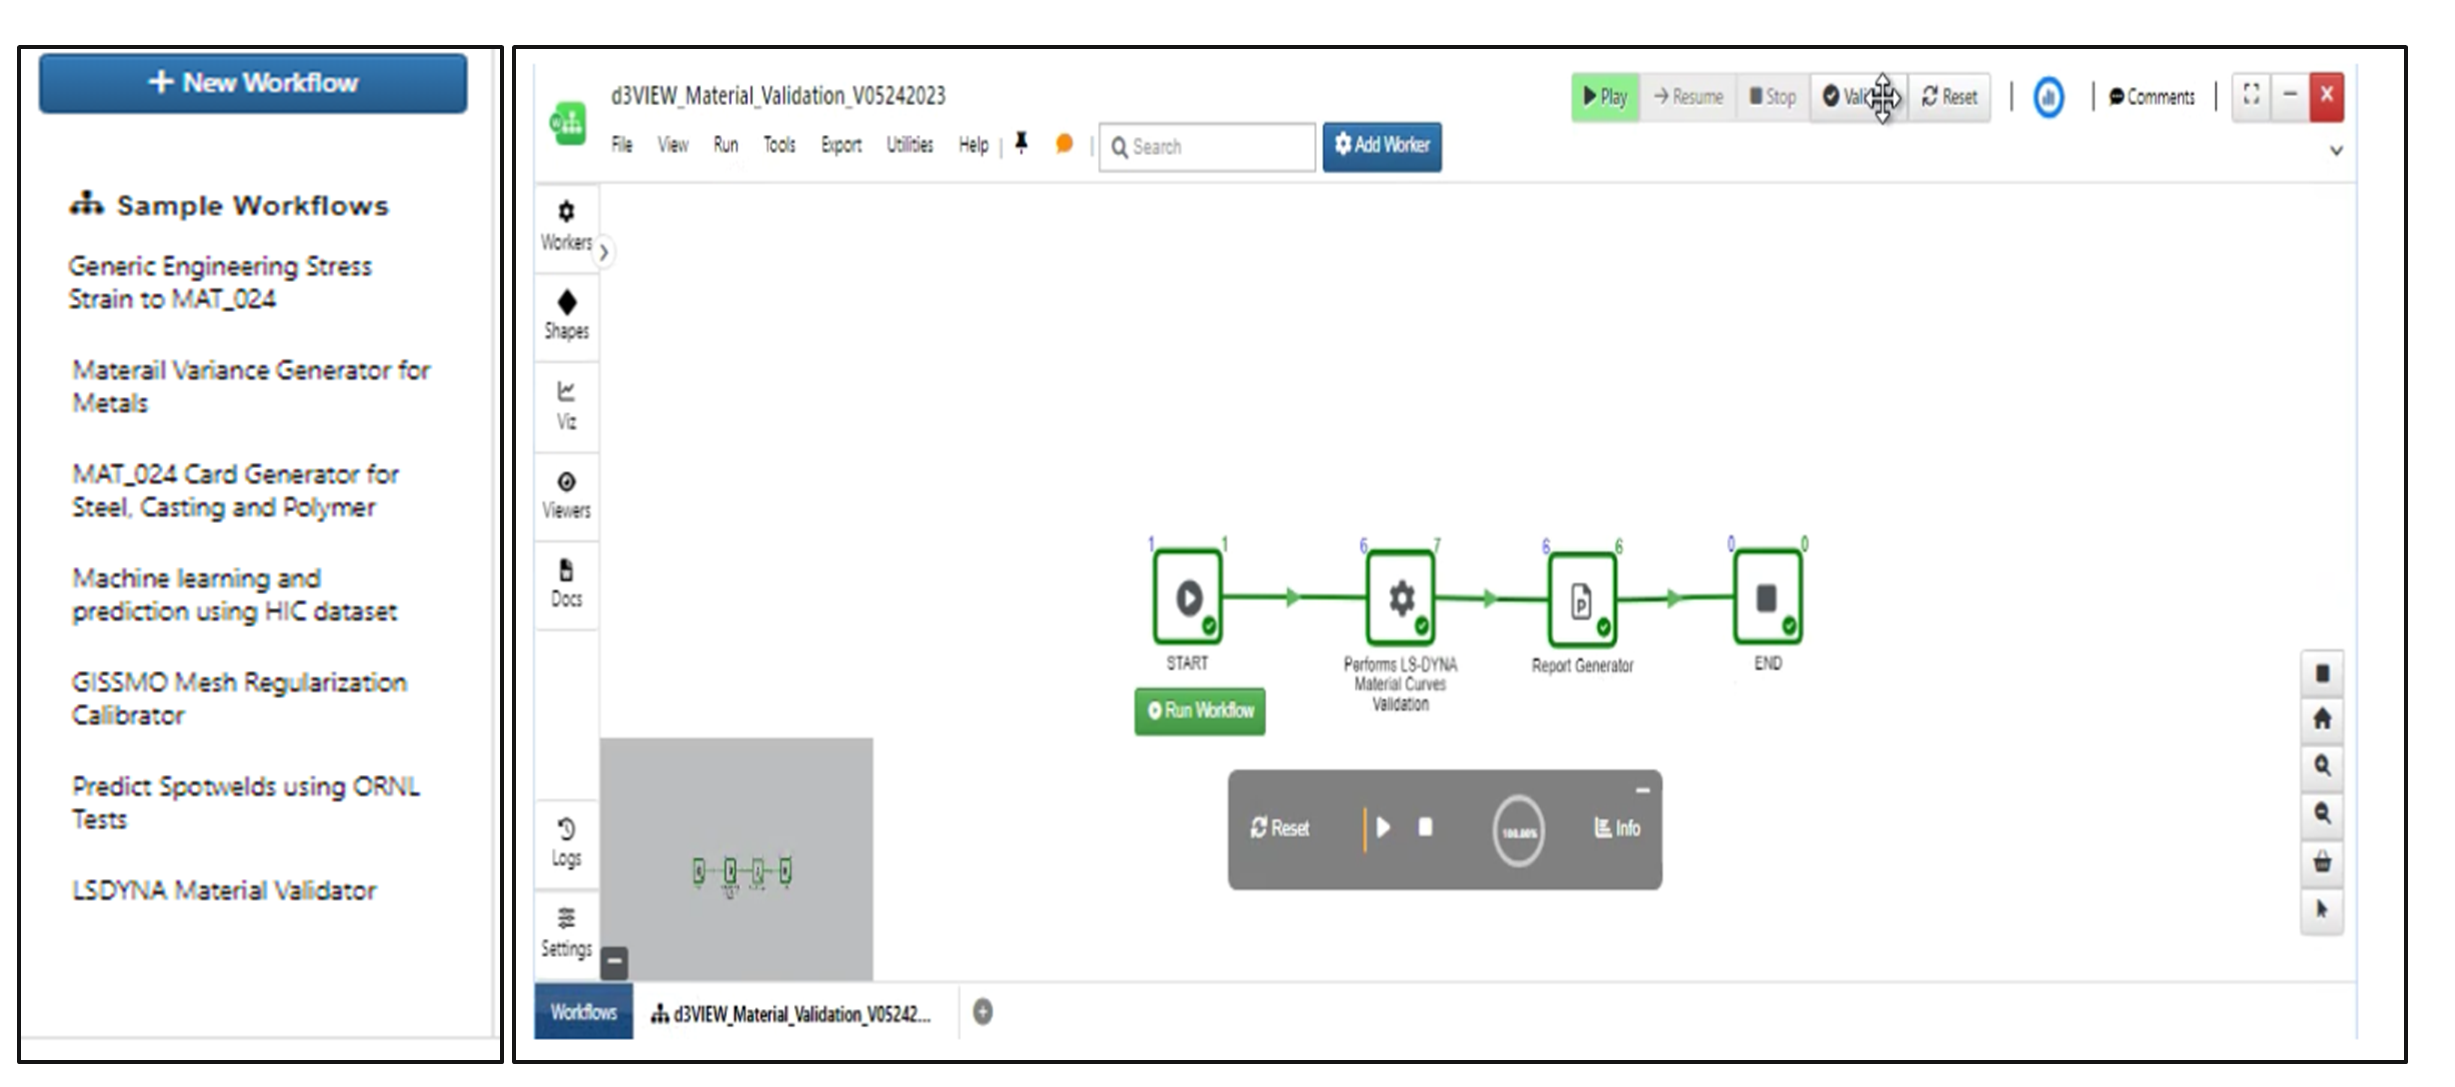Viewport: 2455px width, 1087px height.
Task: Open LSDYNA Material Validator sample workflow
Action: [224, 891]
